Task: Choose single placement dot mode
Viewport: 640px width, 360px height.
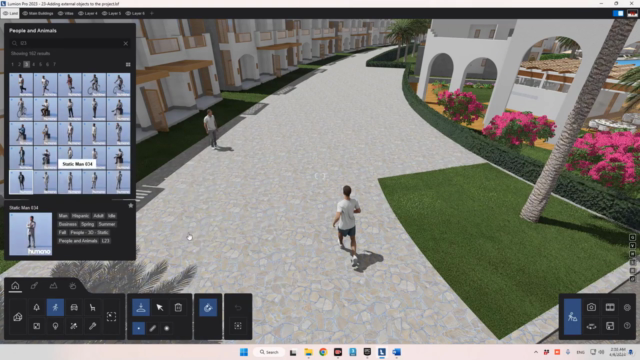Action: pyautogui.click(x=138, y=328)
